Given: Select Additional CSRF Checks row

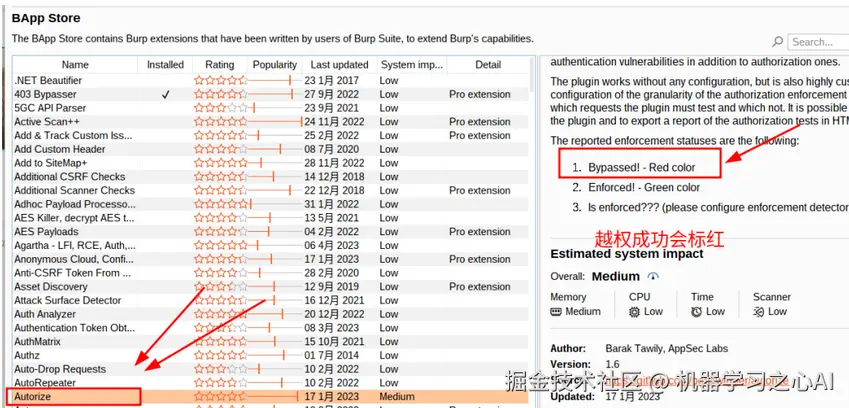Looking at the screenshot, I should click(x=271, y=176).
